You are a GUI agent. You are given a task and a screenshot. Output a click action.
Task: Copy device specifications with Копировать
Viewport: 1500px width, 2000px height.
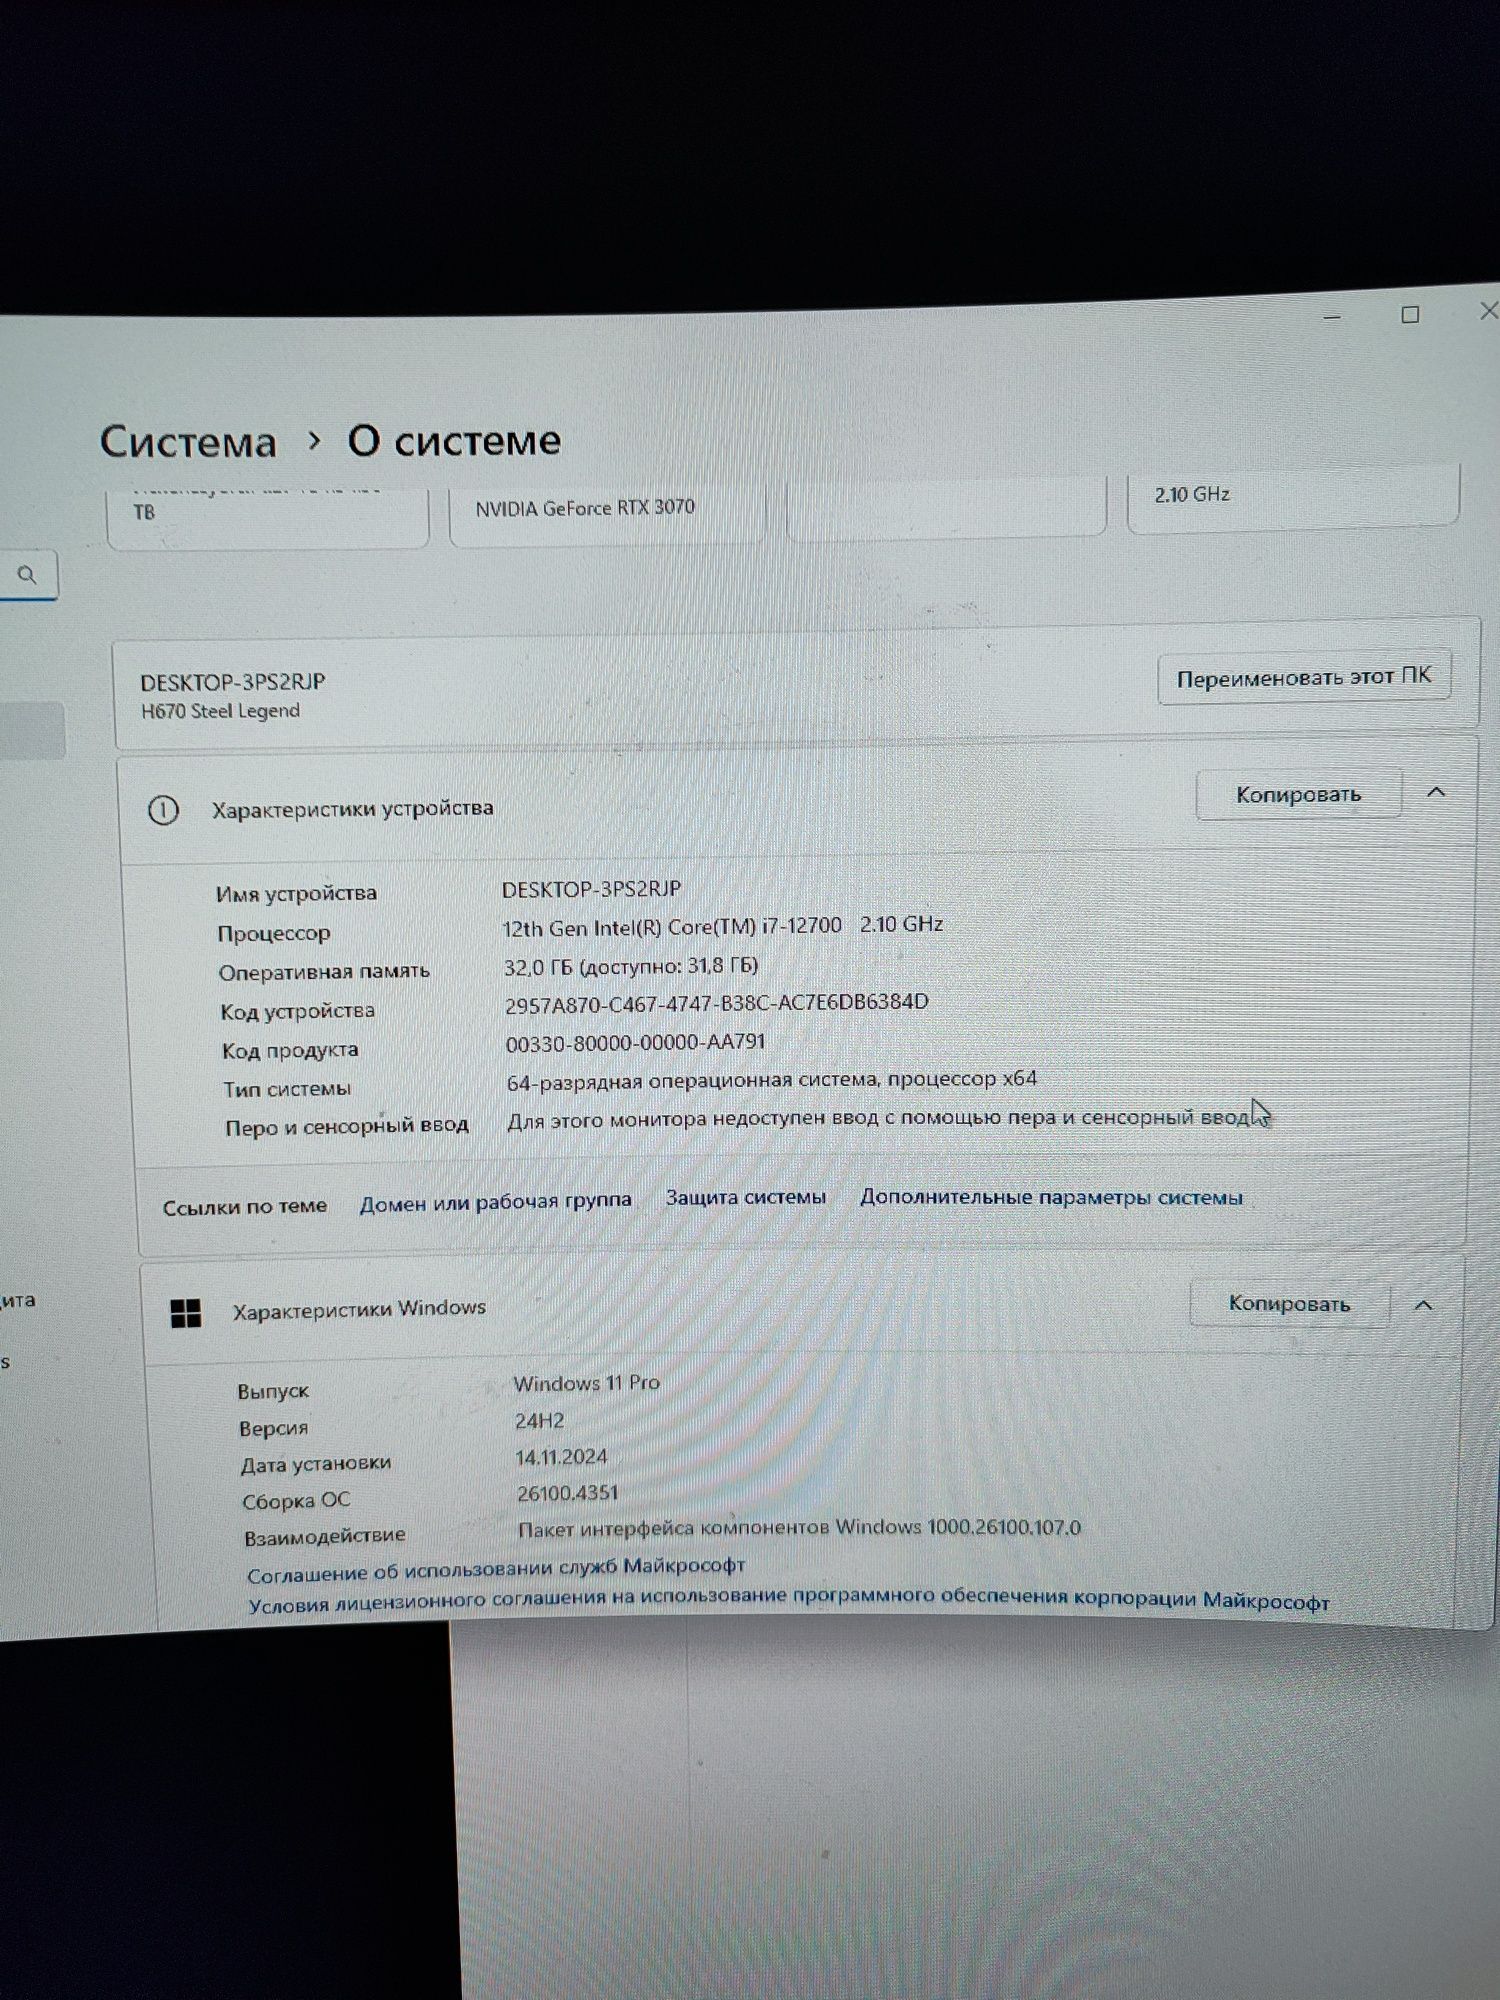[1298, 795]
